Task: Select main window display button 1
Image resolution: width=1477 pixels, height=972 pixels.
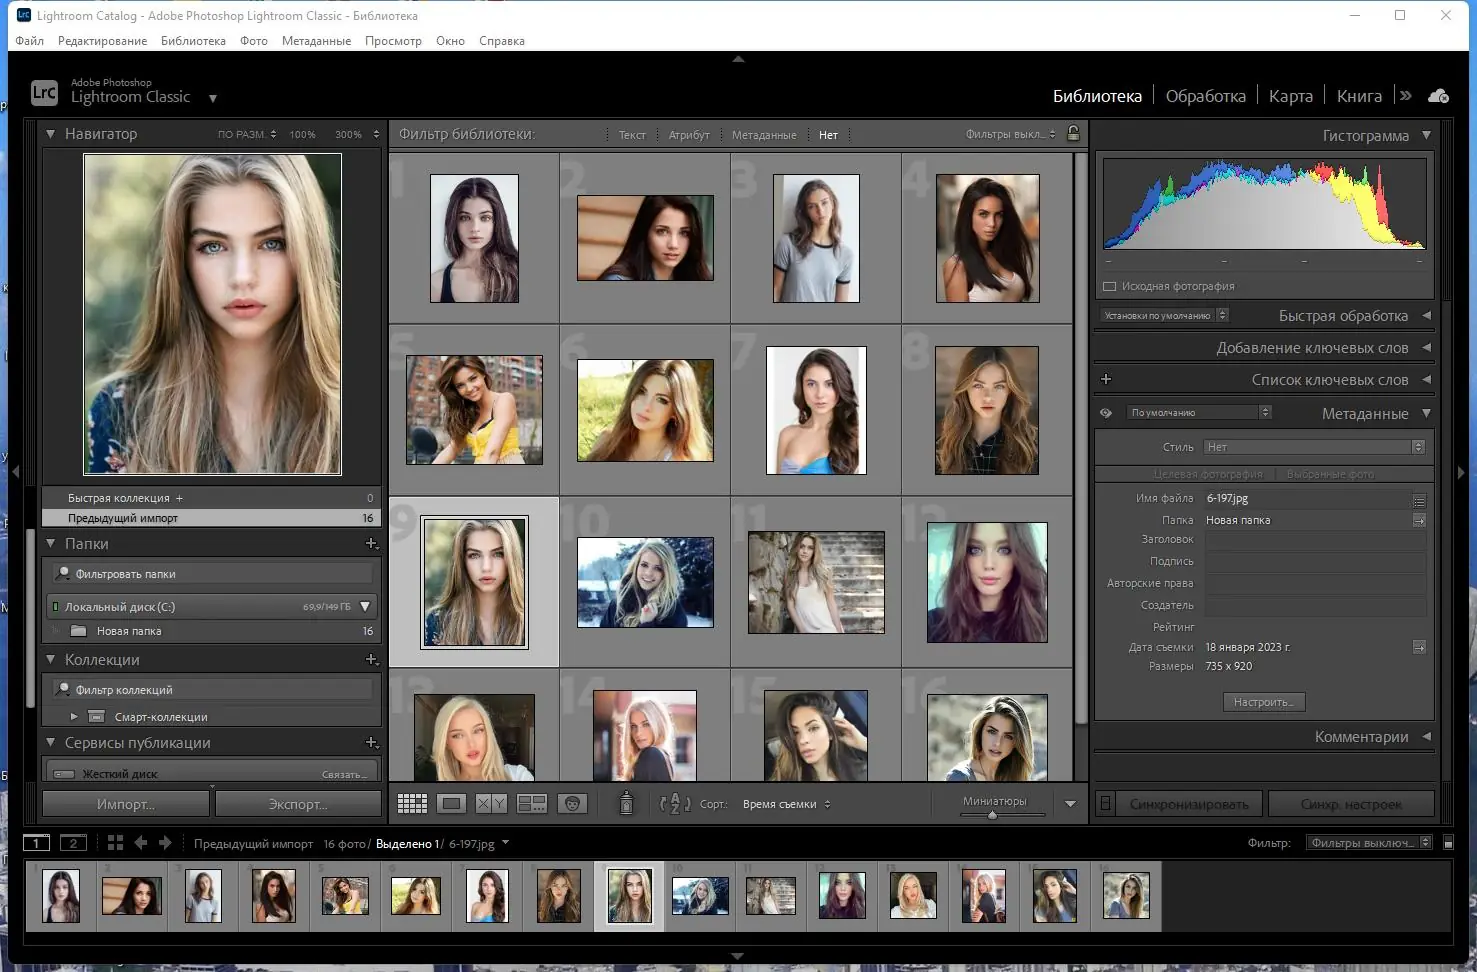Action: 36,843
